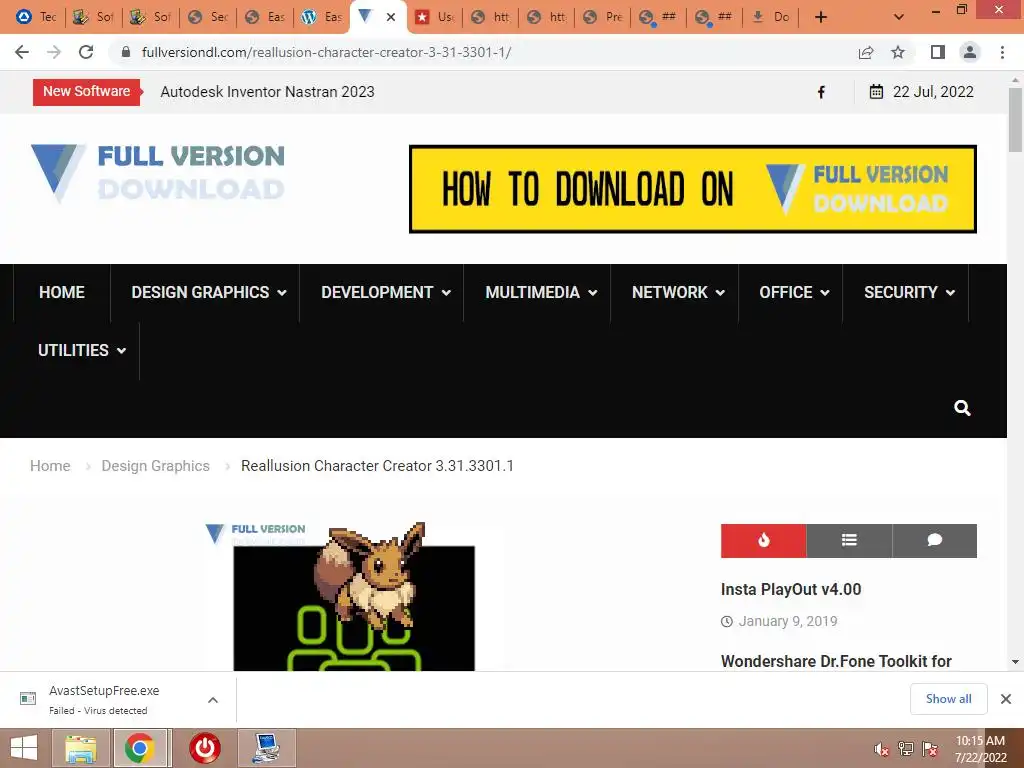Open the computer monitor taskbar app
1024x768 pixels.
point(267,748)
